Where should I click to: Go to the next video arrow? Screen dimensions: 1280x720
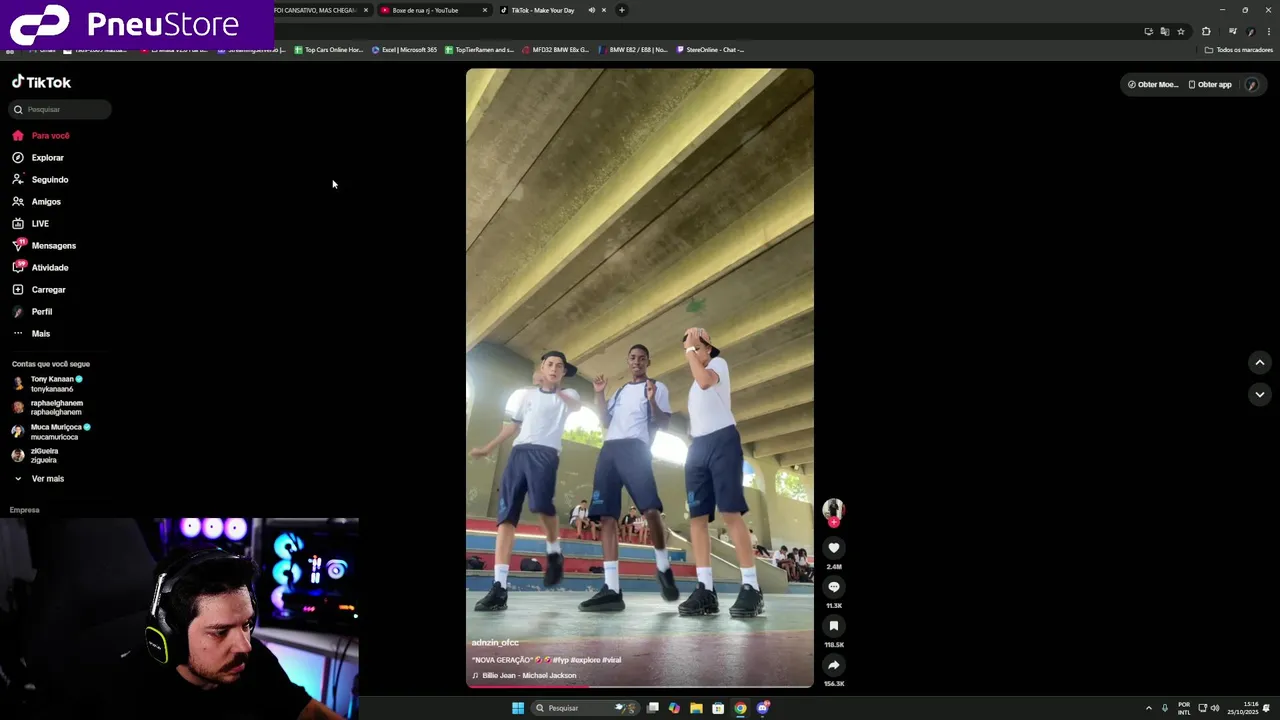point(1259,394)
